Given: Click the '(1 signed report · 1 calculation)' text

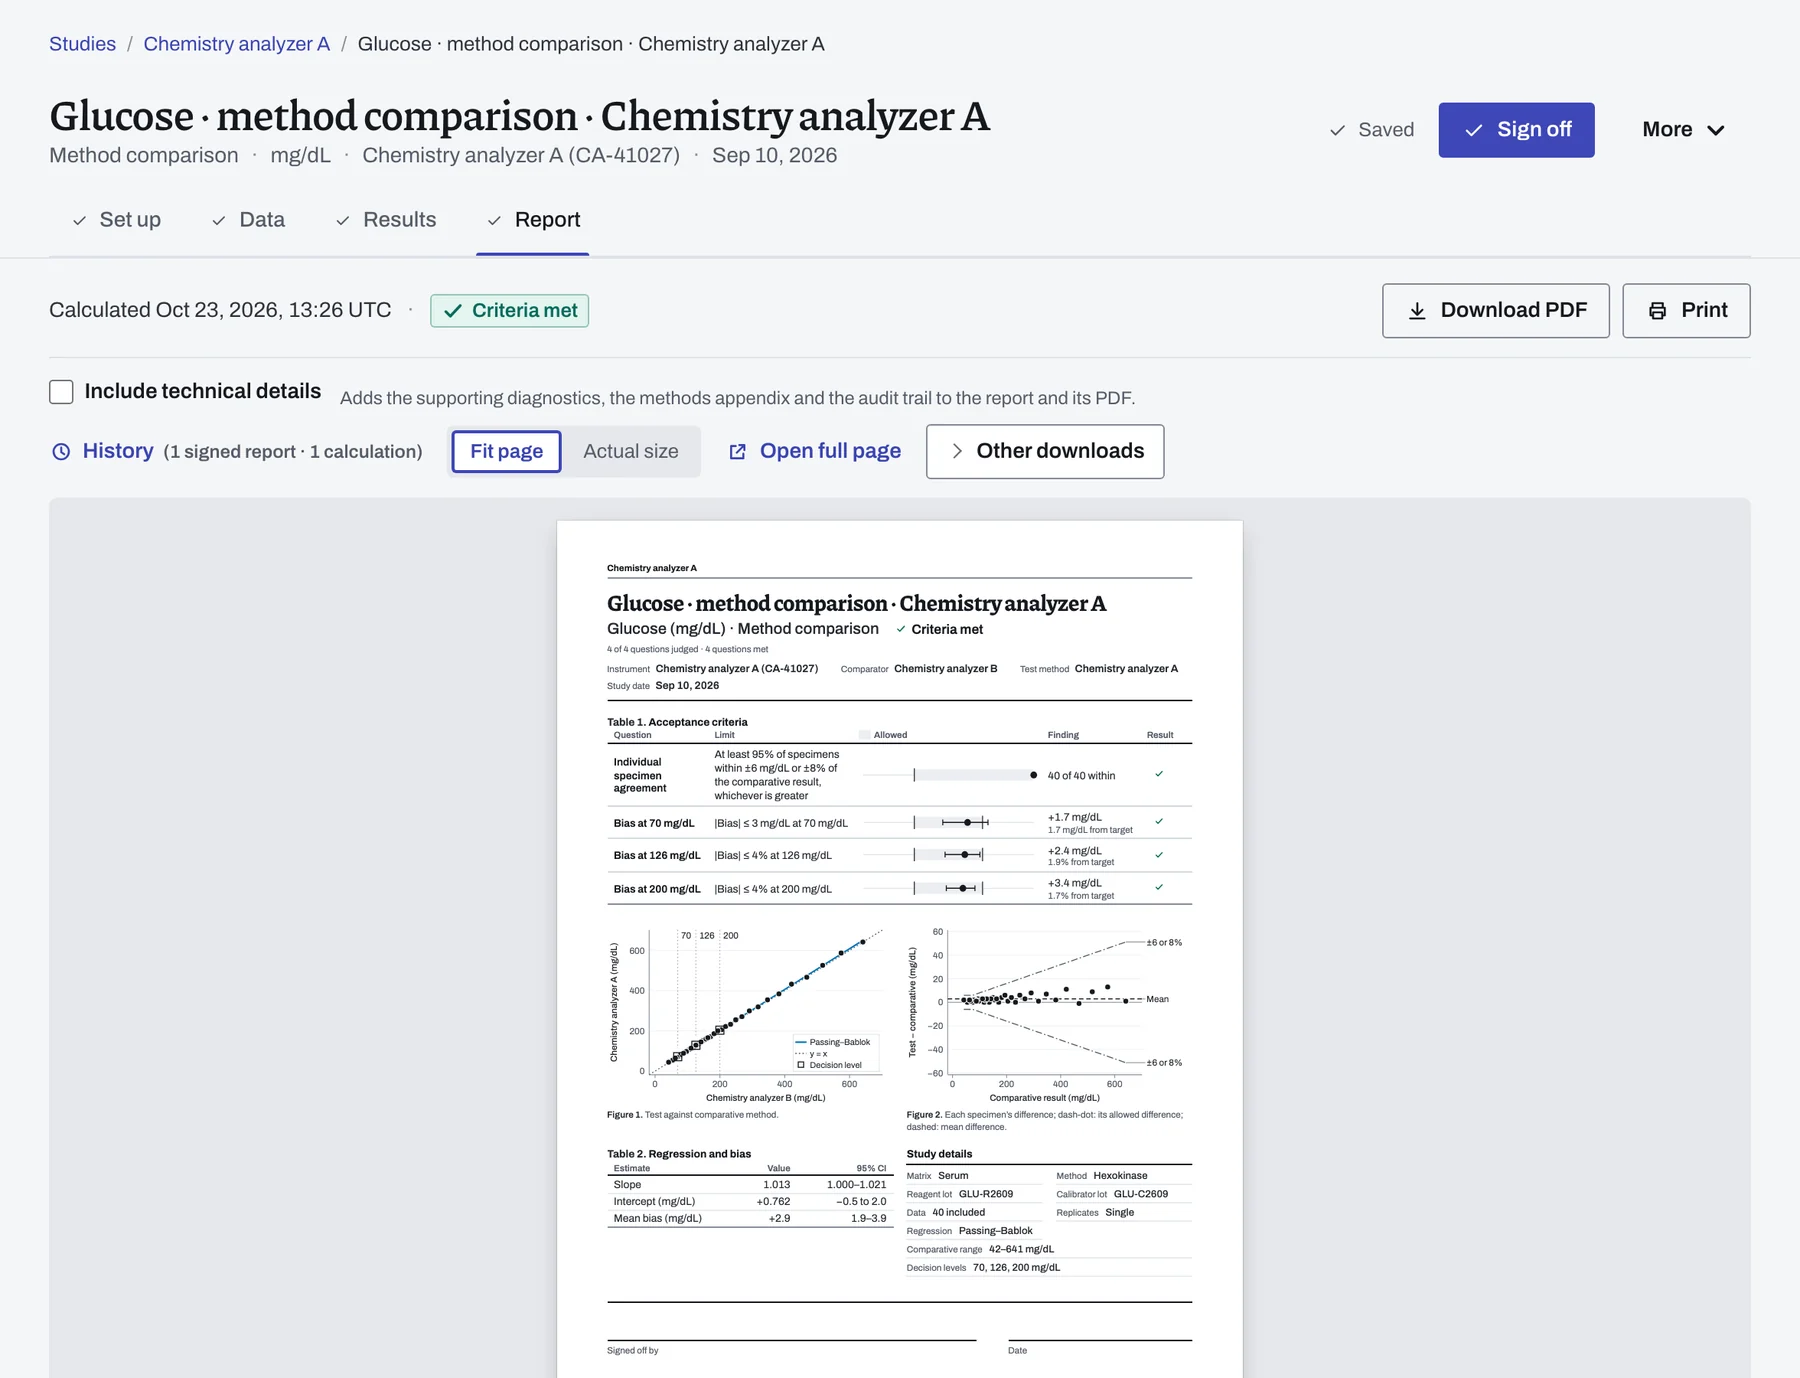Looking at the screenshot, I should point(293,452).
